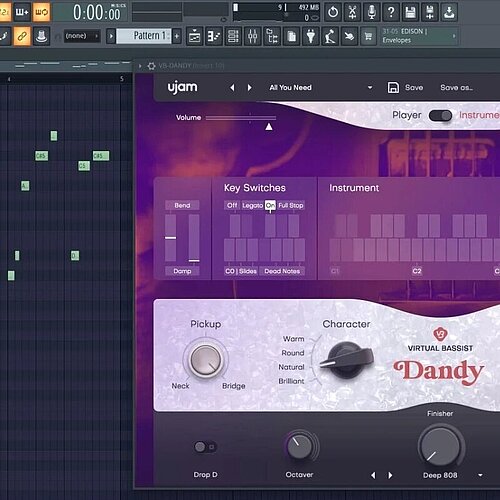This screenshot has width=500, height=500.
Task: Click the 0:00:00 time display
Action: click(x=96, y=13)
